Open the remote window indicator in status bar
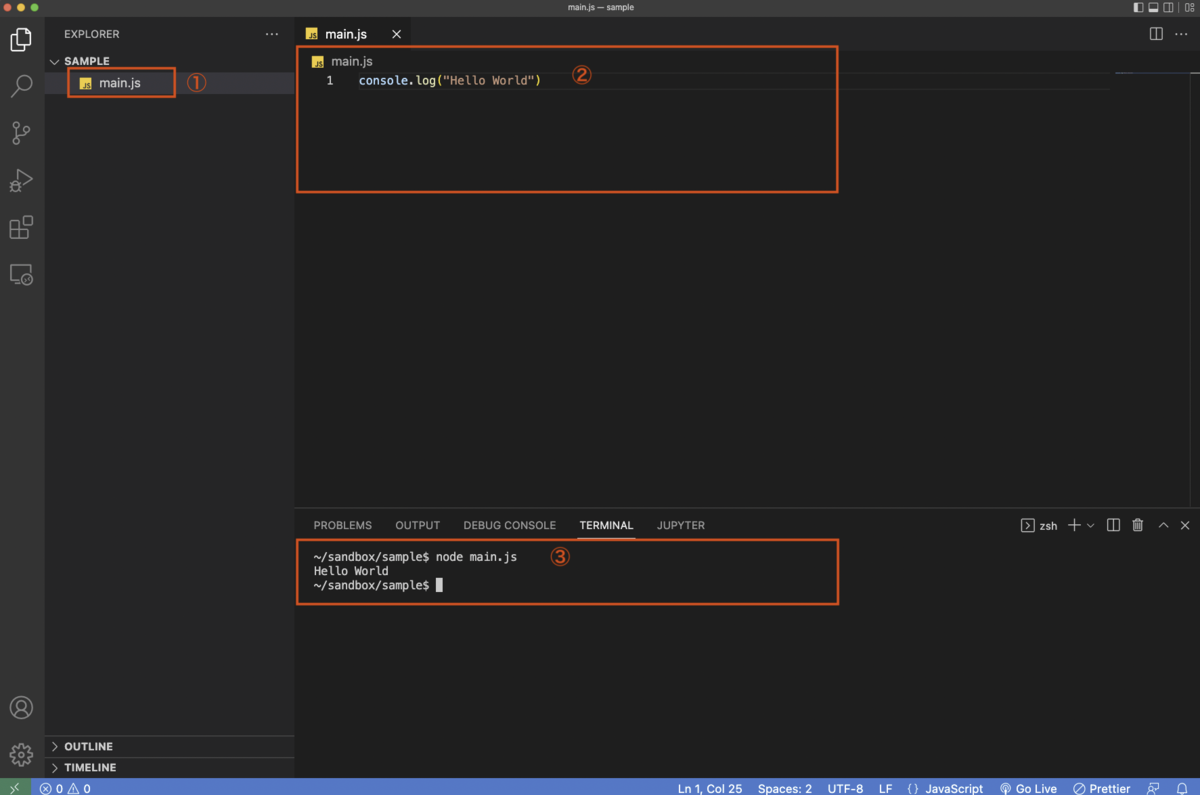Viewport: 1200px width, 795px height. tap(14, 788)
